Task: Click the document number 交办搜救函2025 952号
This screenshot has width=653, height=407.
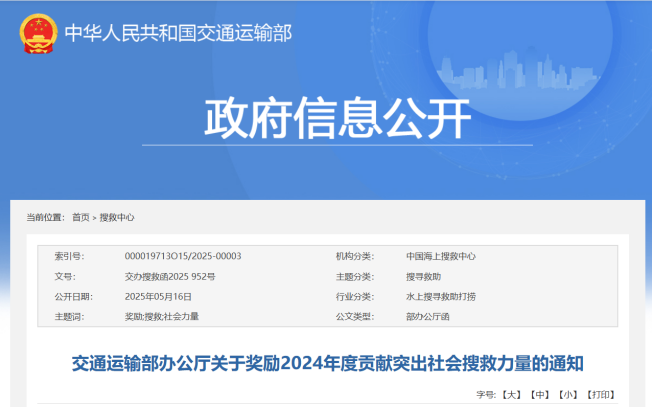Action: [x=169, y=276]
